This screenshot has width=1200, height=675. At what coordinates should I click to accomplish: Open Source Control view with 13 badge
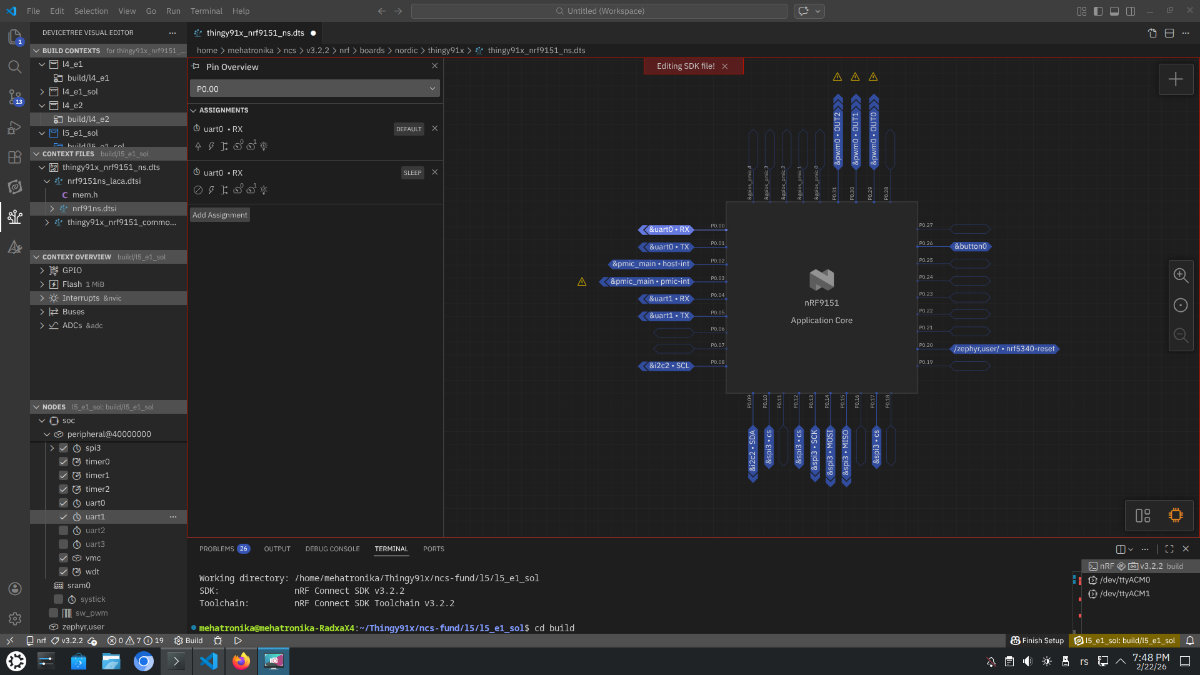[x=15, y=97]
